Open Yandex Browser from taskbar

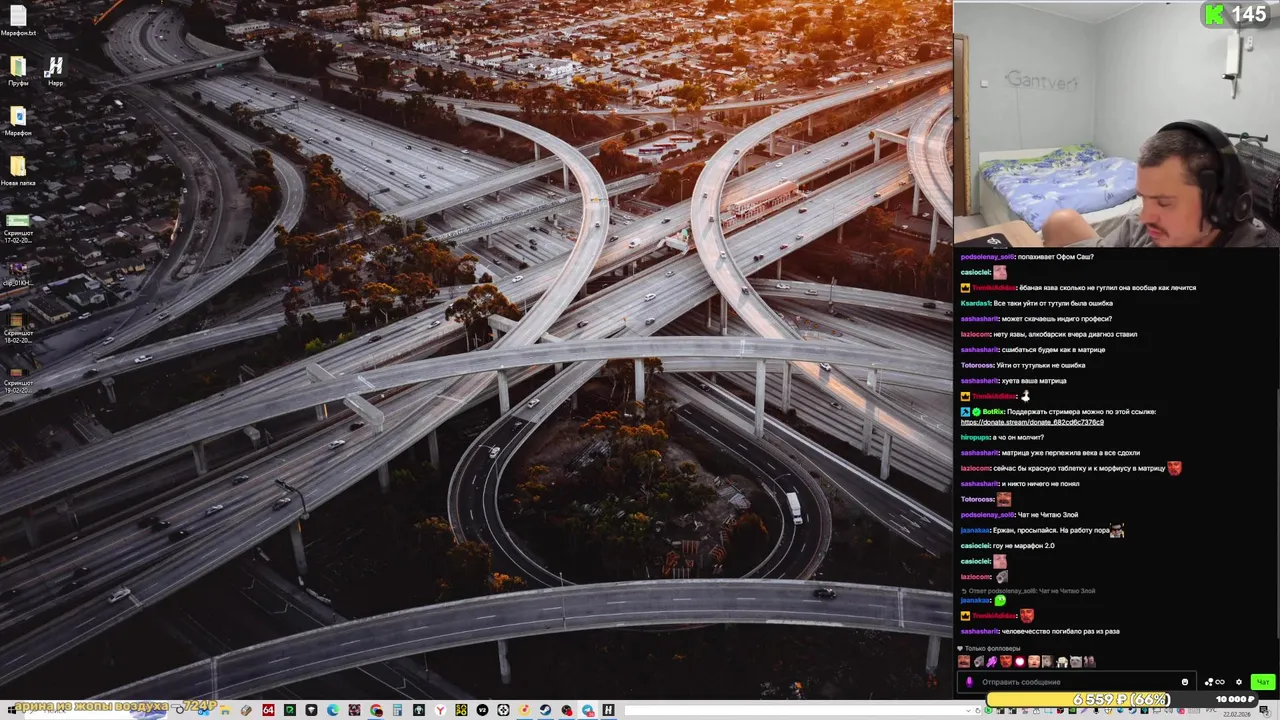pos(440,710)
